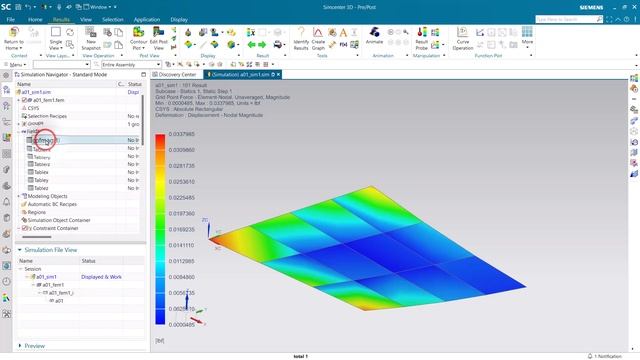Collapse the Fields node
Image resolution: width=640 pixels, height=360 pixels.
[18, 132]
